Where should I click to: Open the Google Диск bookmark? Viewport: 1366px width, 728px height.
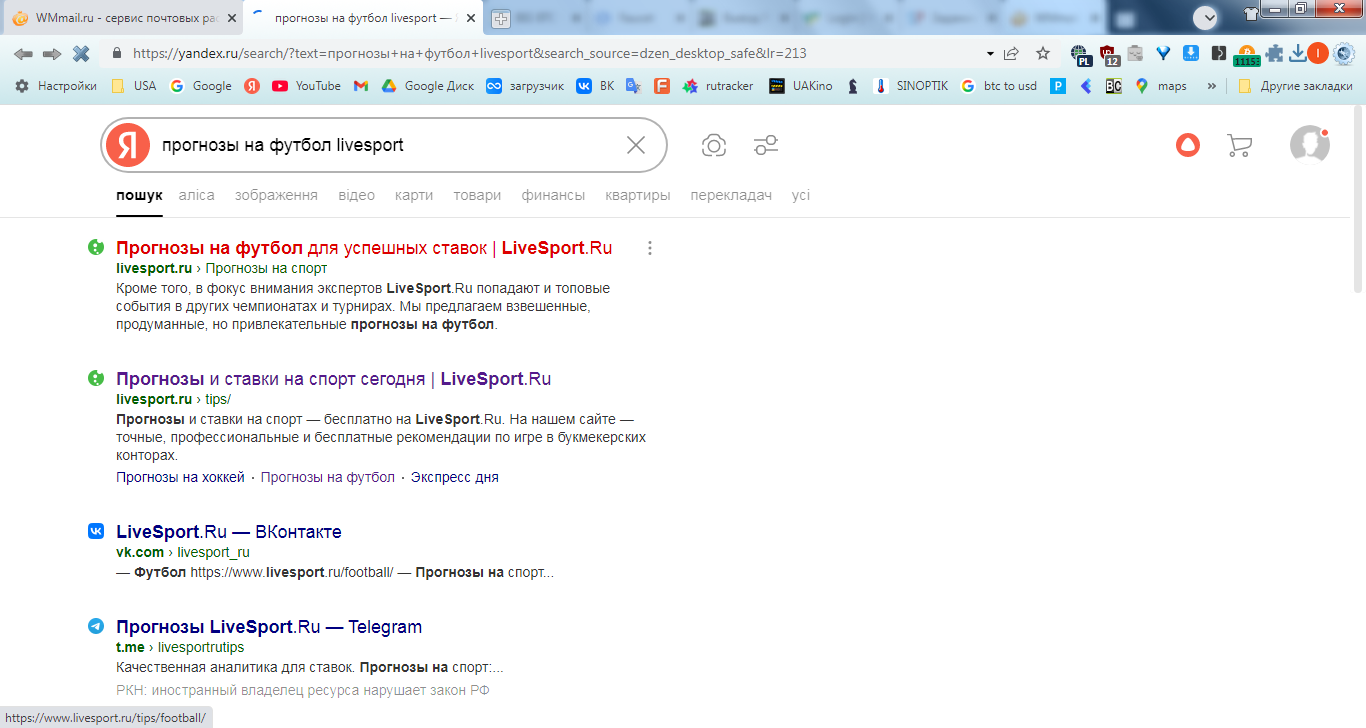click(428, 86)
